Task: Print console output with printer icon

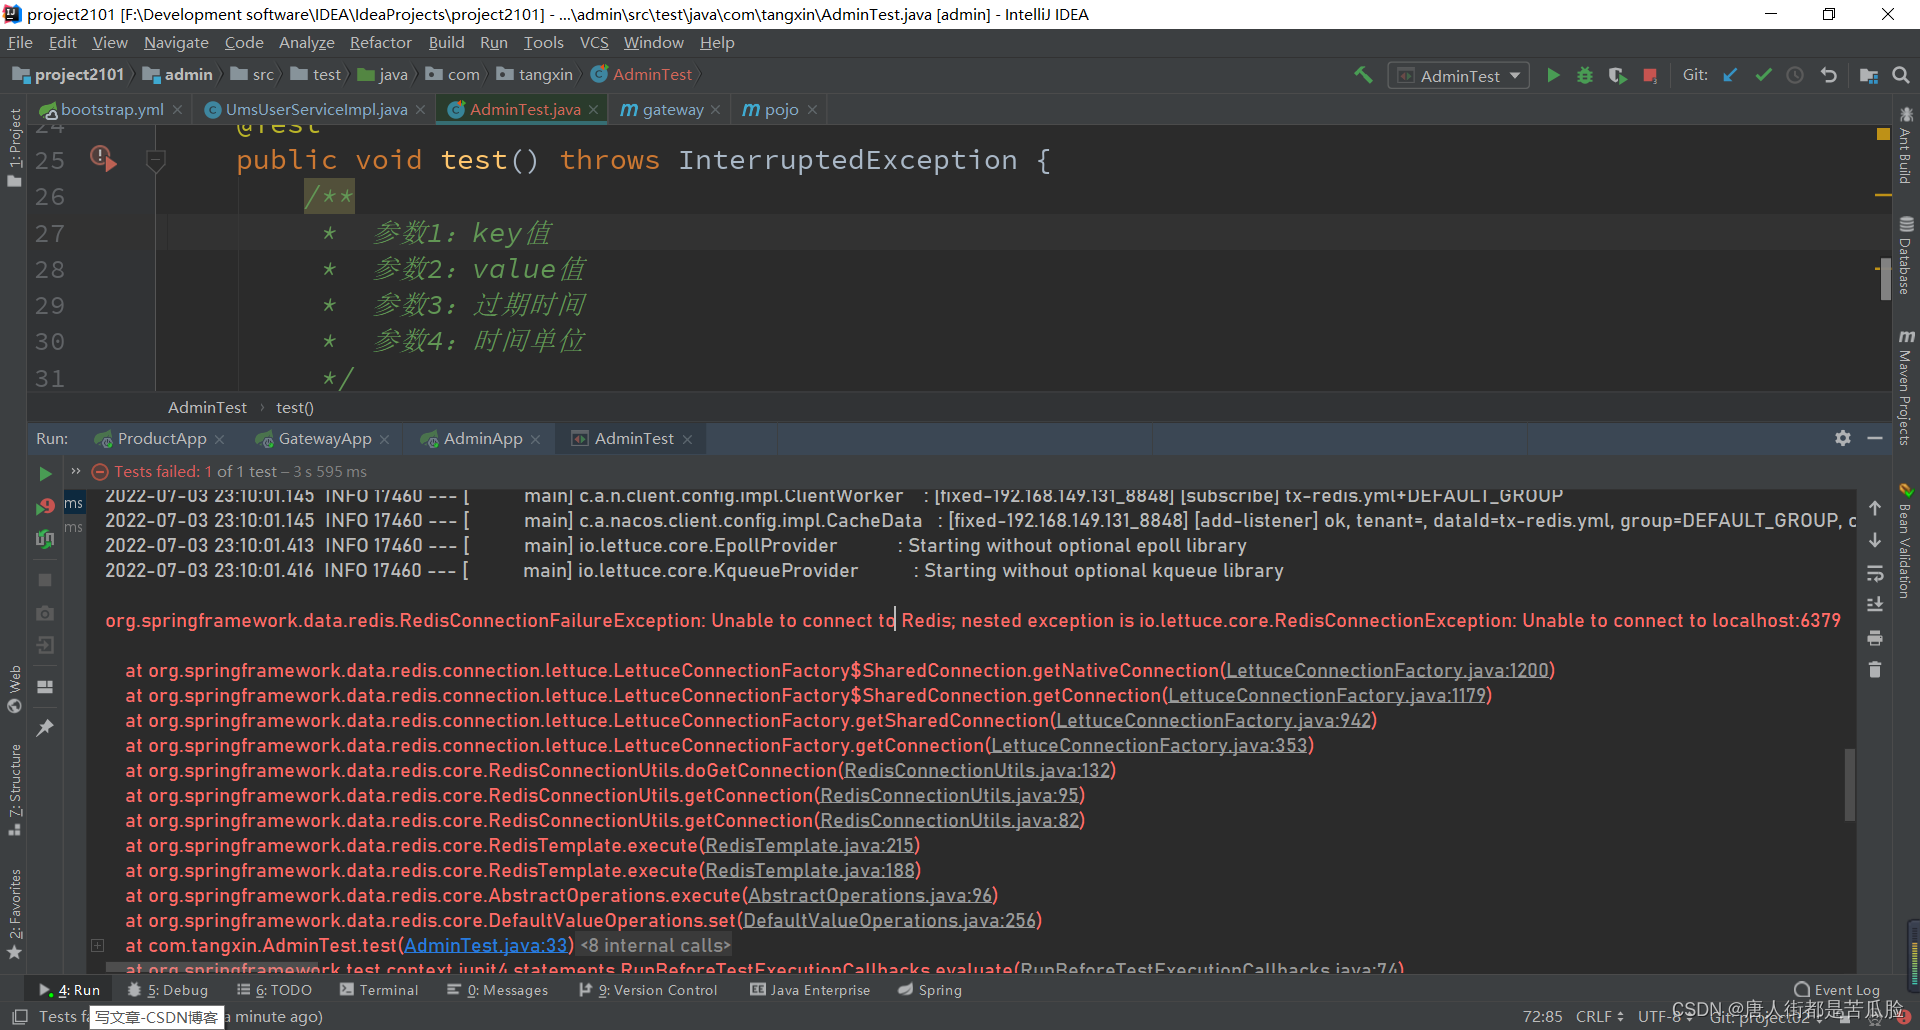Action: click(1875, 638)
